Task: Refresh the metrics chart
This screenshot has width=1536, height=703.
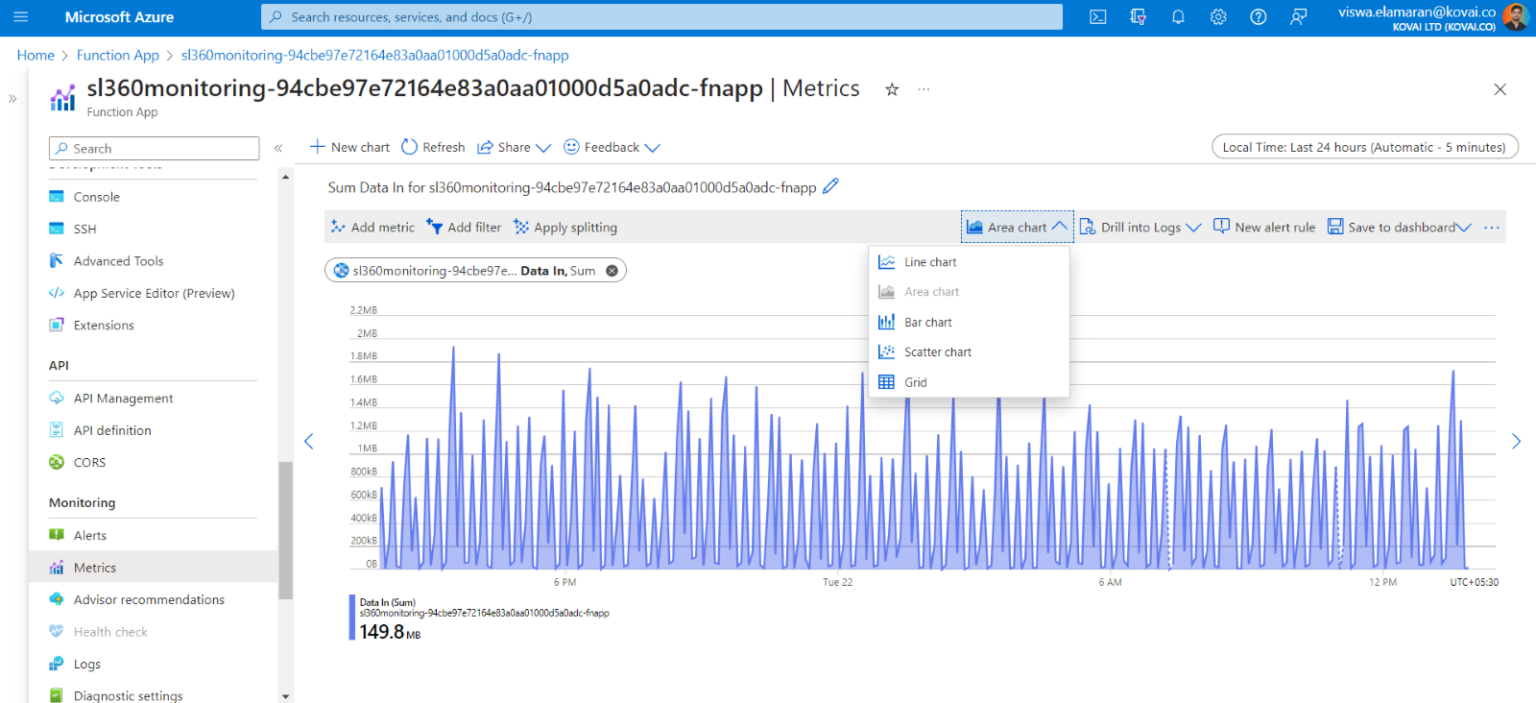Action: 432,147
